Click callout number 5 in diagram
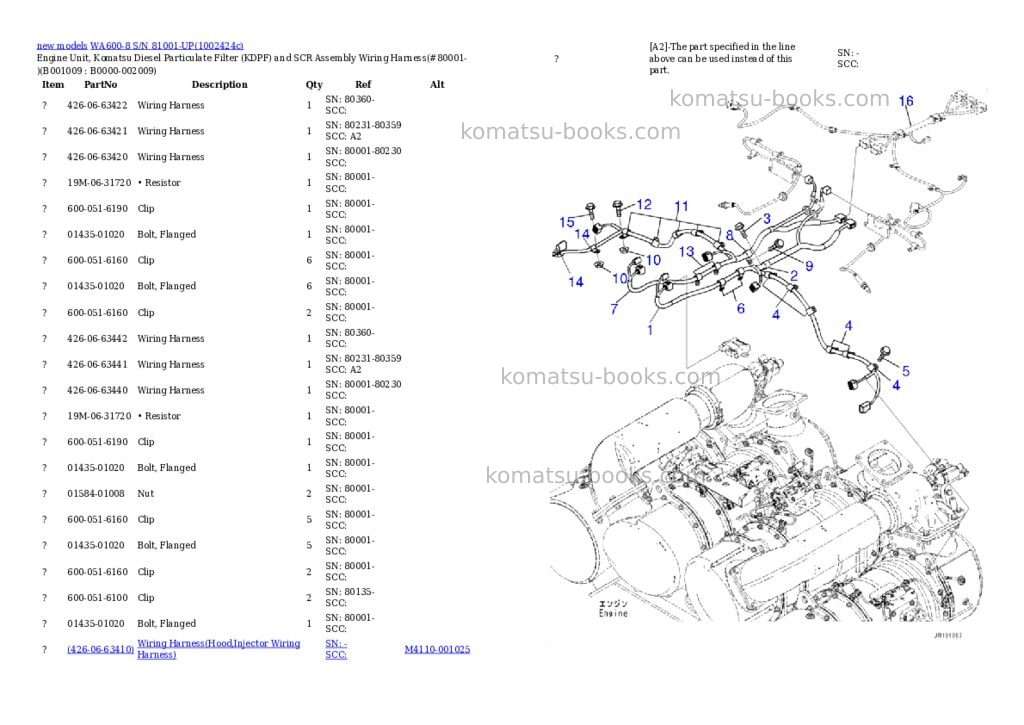Image resolution: width=1024 pixels, height=725 pixels. point(906,371)
